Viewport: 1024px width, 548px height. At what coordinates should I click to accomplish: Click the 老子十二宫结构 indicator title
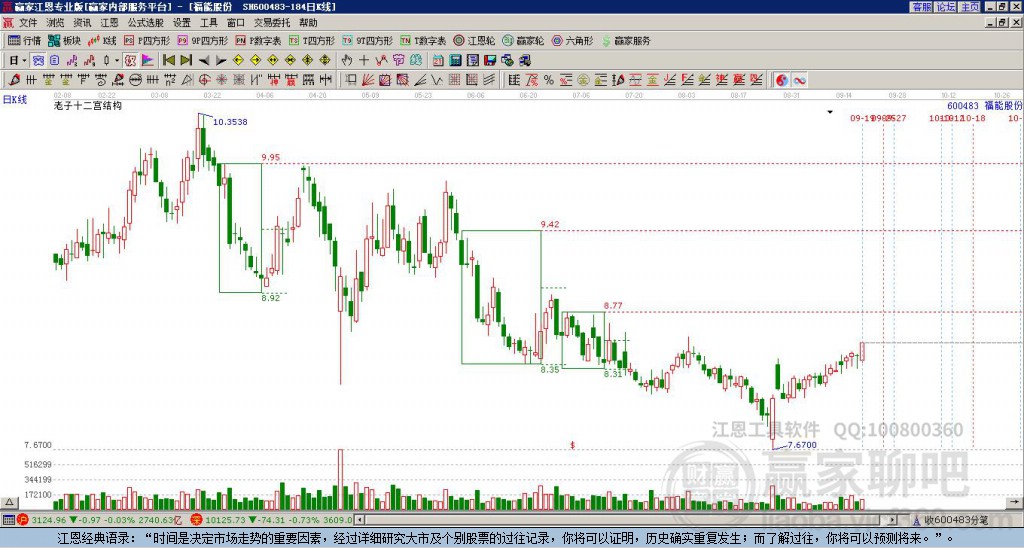(x=88, y=105)
